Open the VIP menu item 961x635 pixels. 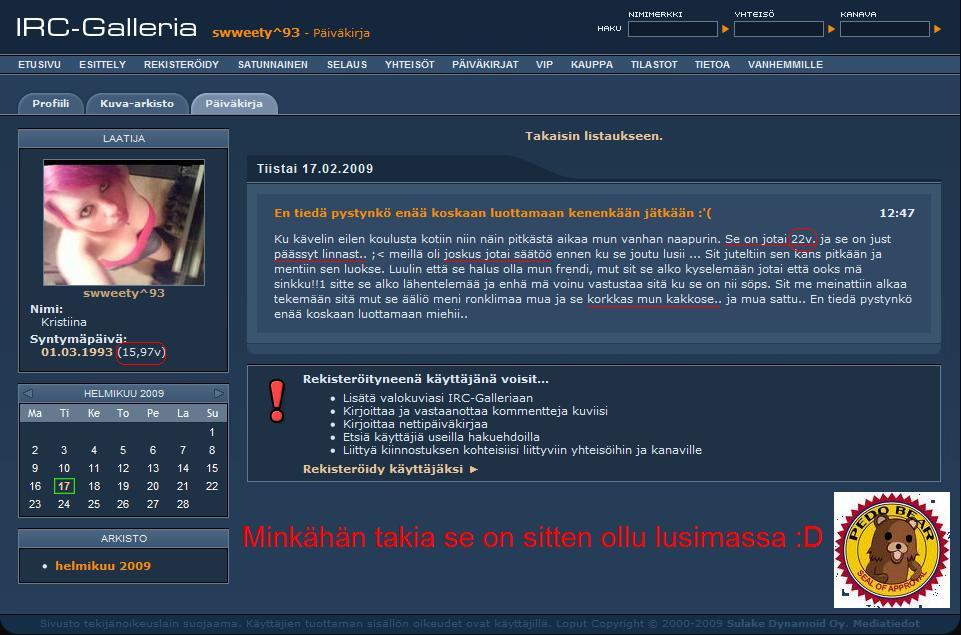click(544, 64)
